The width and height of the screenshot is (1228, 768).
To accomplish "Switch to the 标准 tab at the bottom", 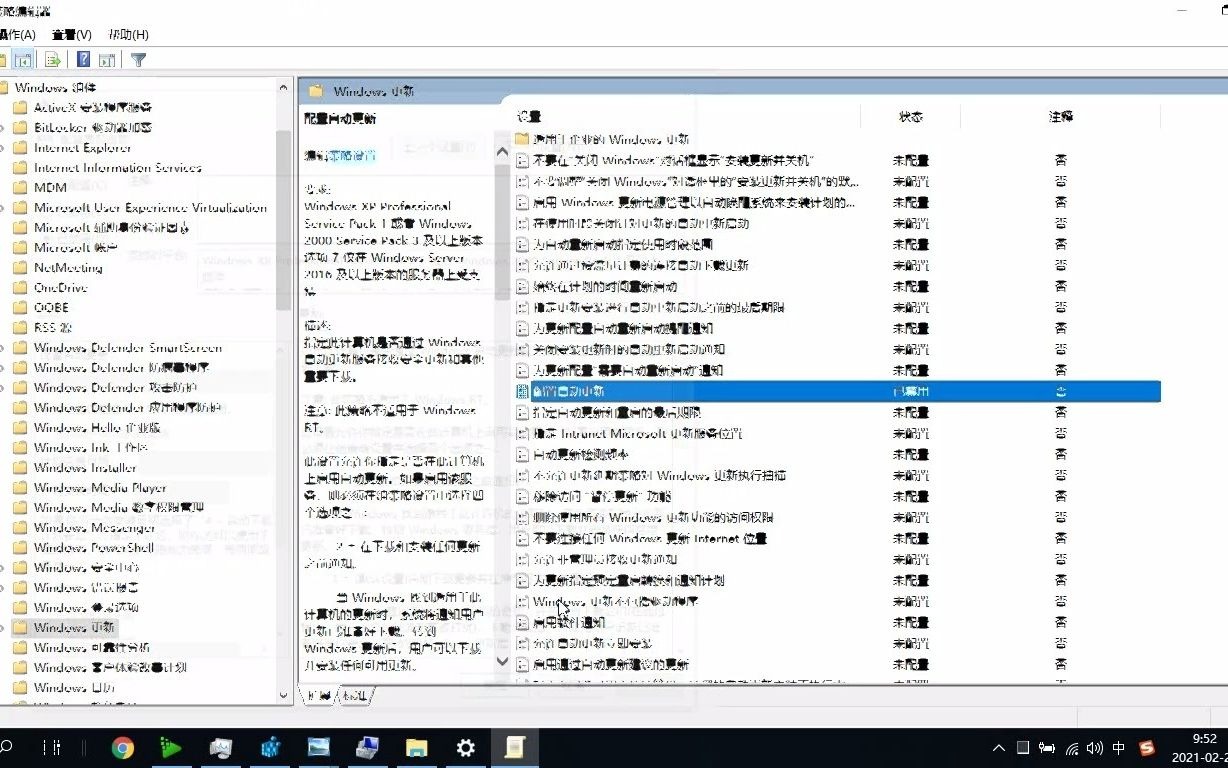I will [355, 697].
